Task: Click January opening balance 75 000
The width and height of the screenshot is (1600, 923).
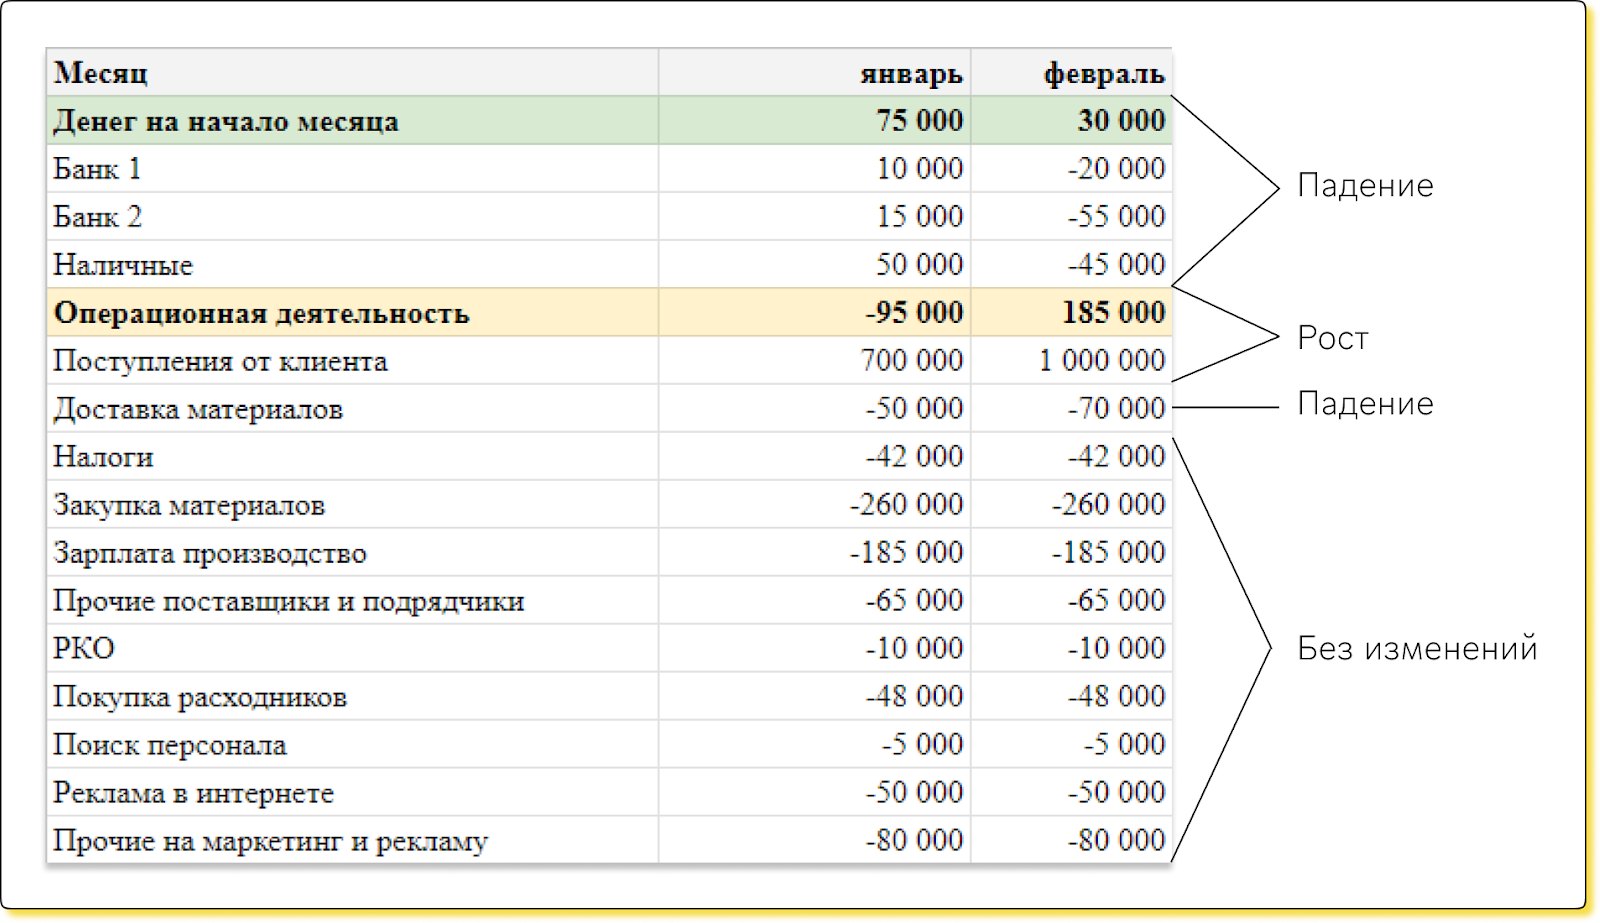Action: tap(919, 121)
